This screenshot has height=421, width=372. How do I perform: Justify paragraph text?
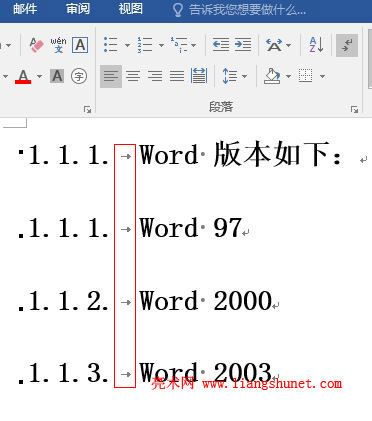tap(177, 76)
